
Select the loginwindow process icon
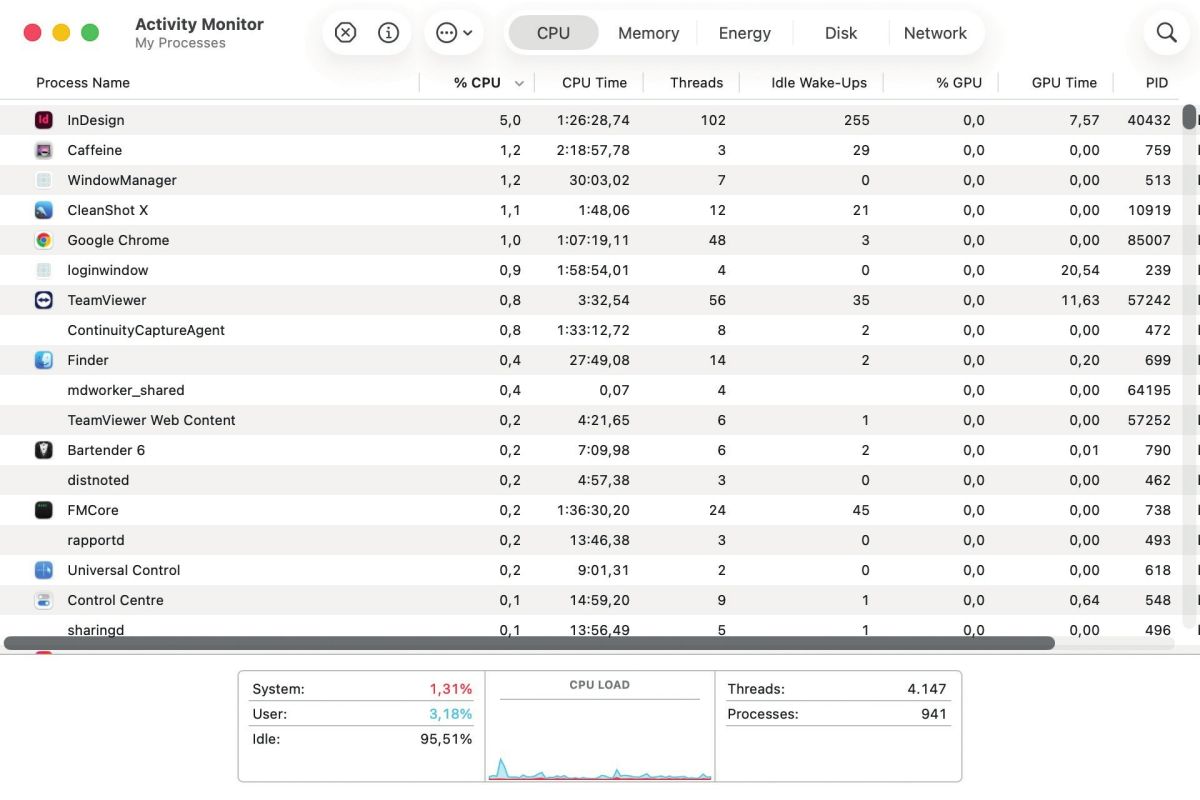[43, 270]
